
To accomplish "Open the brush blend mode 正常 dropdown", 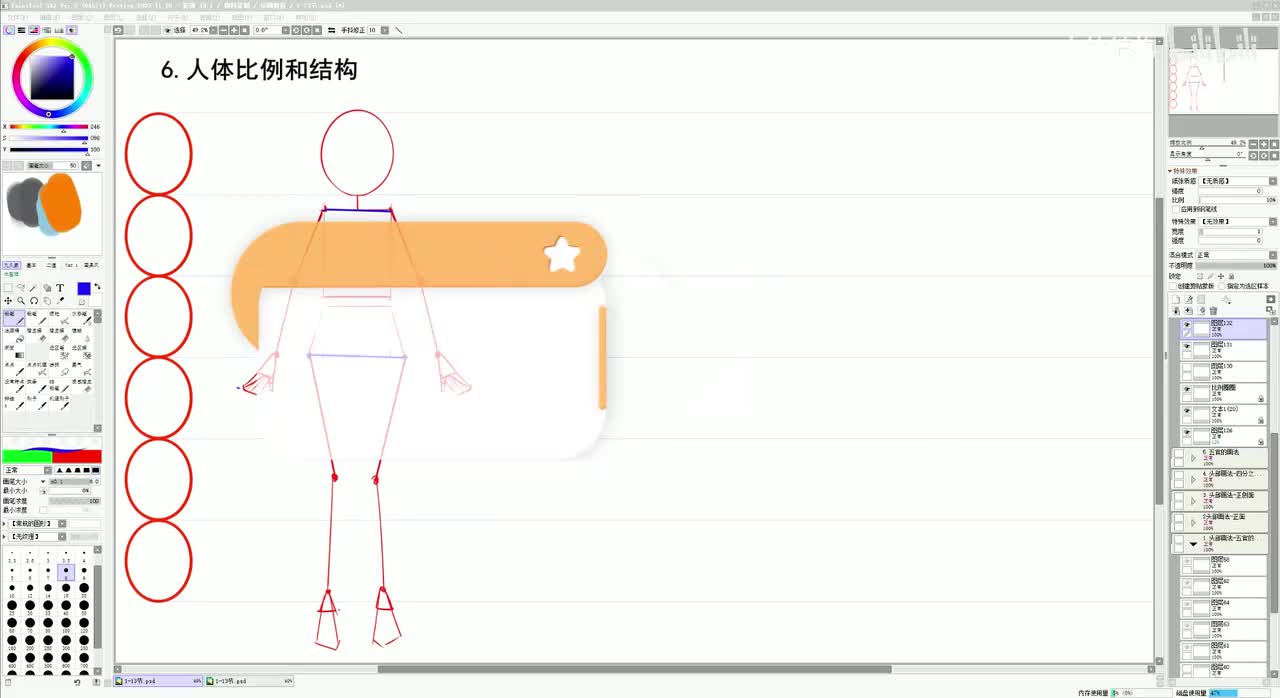I will [25, 470].
